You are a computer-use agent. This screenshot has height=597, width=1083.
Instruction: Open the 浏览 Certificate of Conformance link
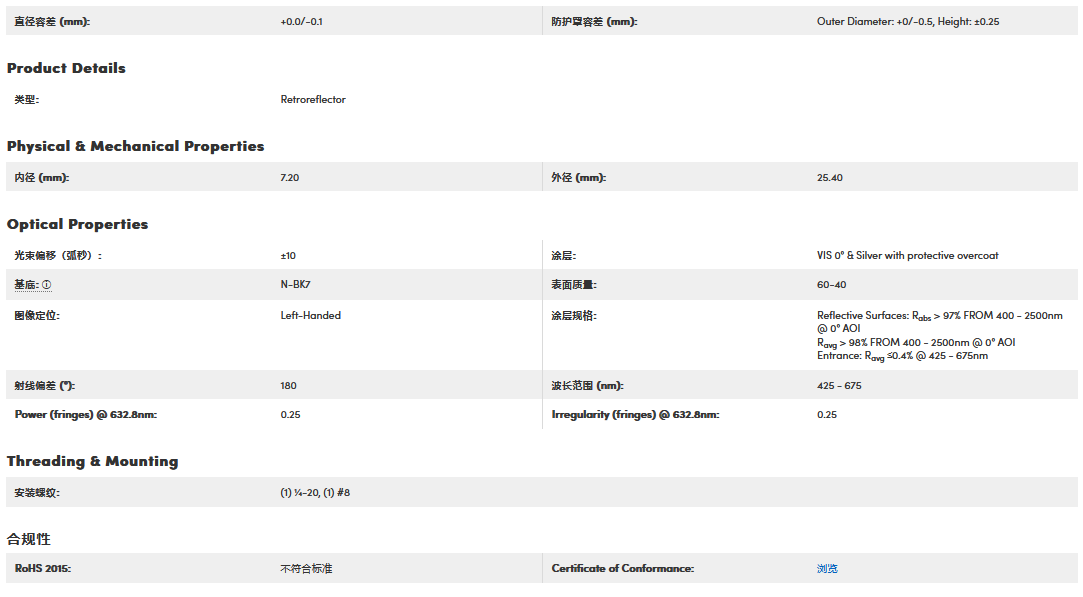pyautogui.click(x=827, y=569)
